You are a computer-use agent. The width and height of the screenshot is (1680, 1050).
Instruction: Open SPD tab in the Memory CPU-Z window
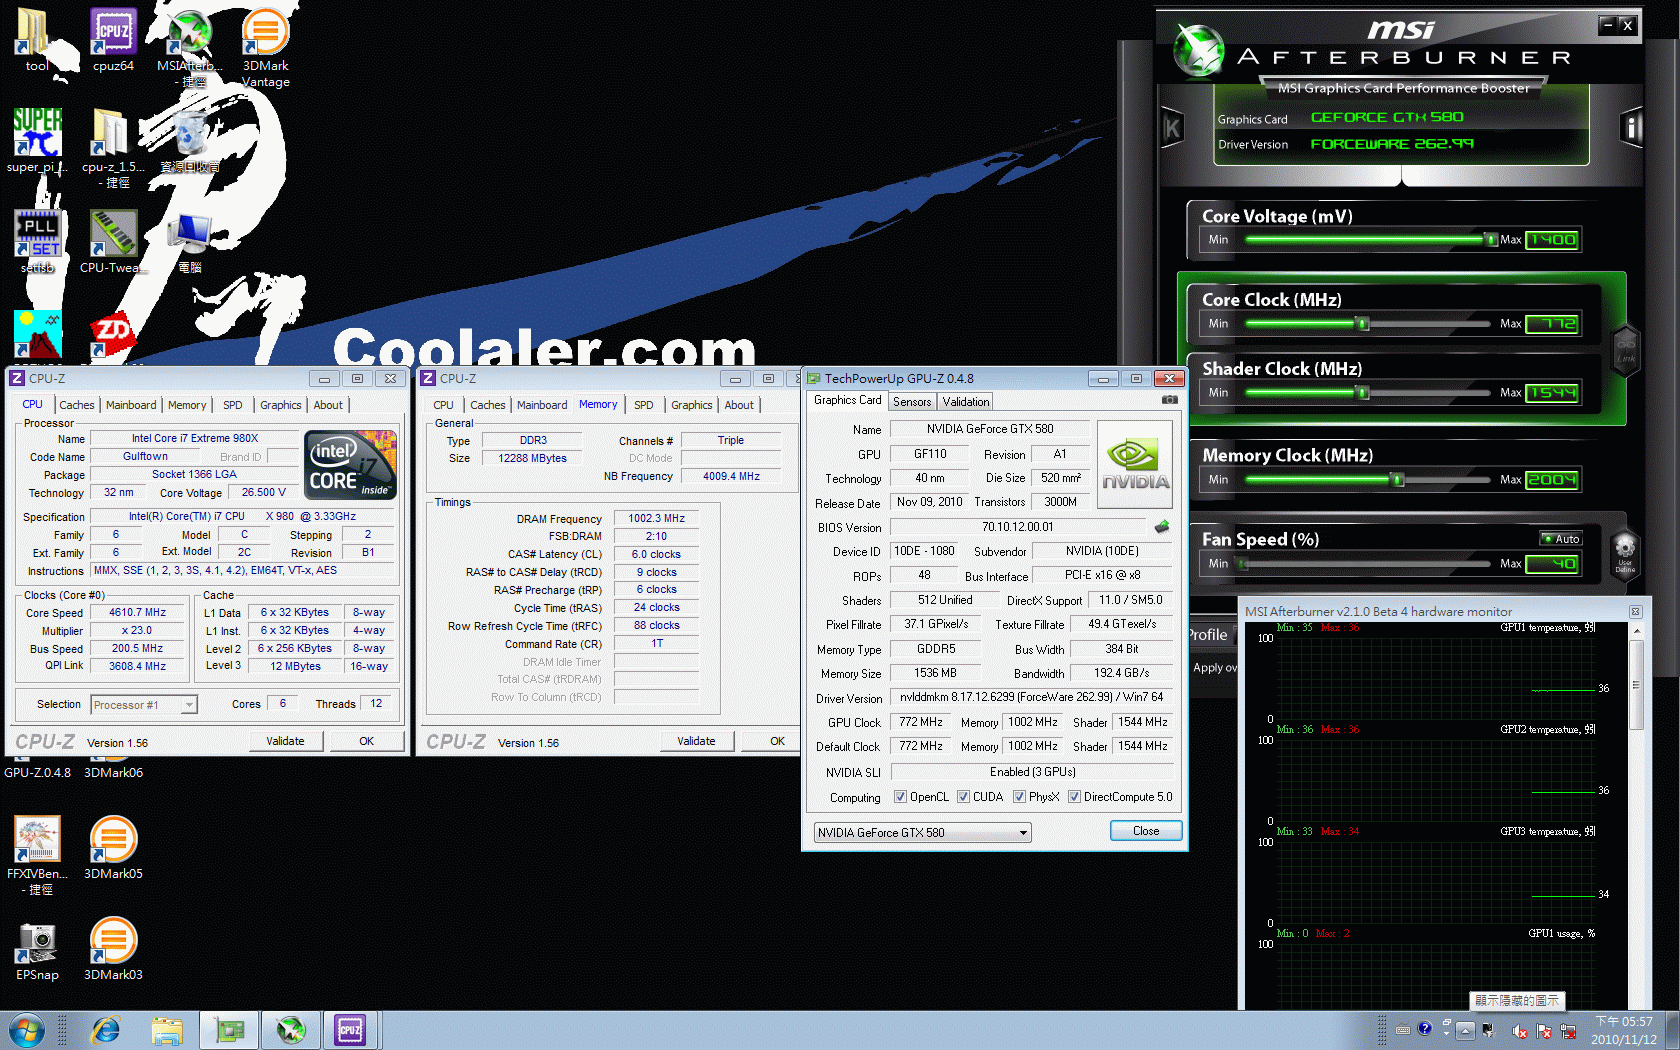tap(644, 405)
